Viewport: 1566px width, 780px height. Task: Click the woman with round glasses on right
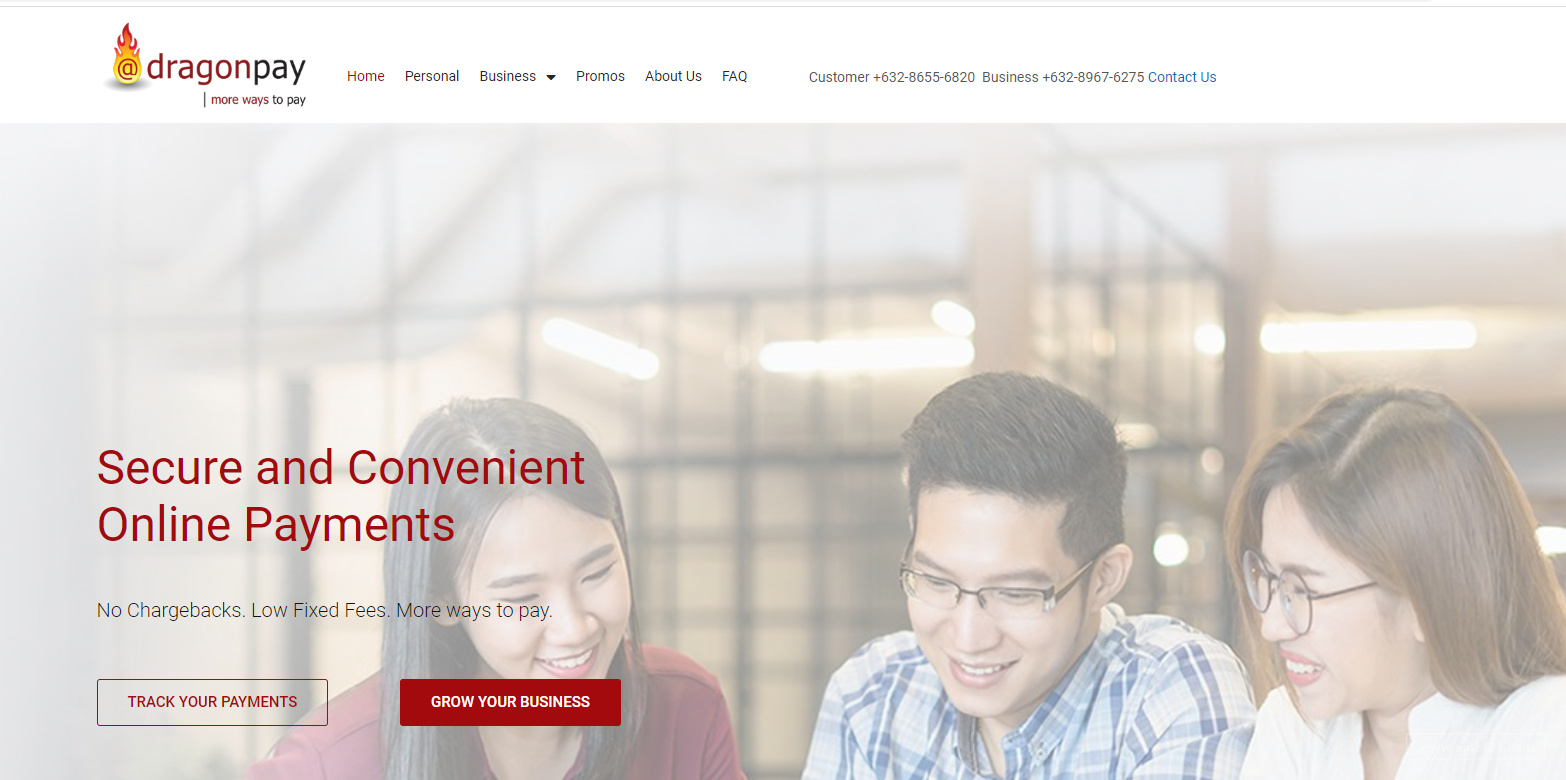point(1400,590)
